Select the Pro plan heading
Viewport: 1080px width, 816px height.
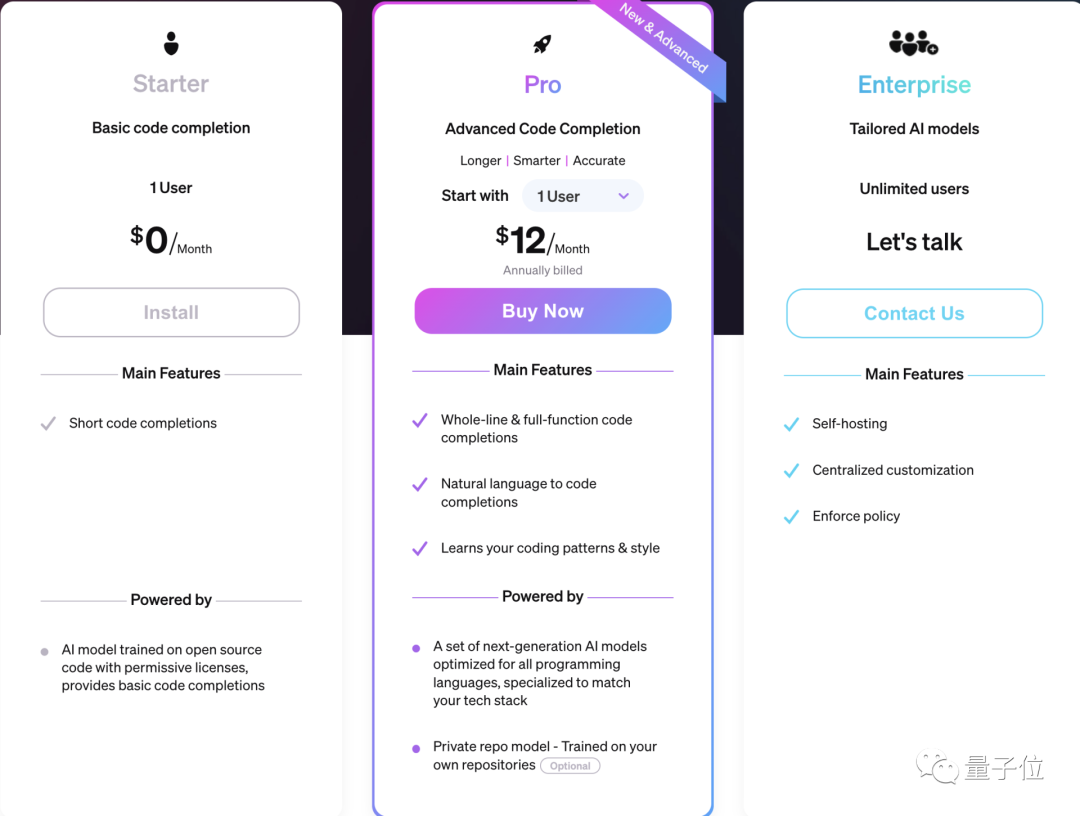[x=542, y=85]
